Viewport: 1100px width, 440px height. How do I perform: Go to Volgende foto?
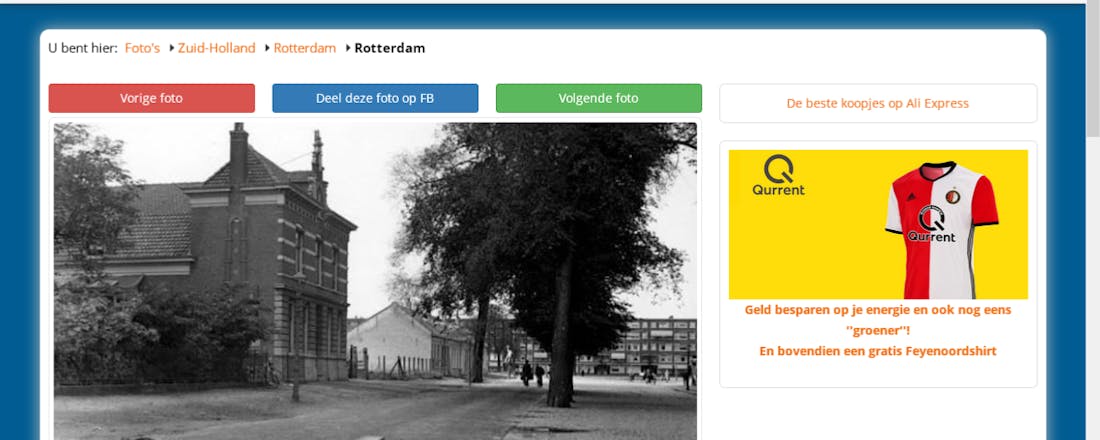(598, 98)
